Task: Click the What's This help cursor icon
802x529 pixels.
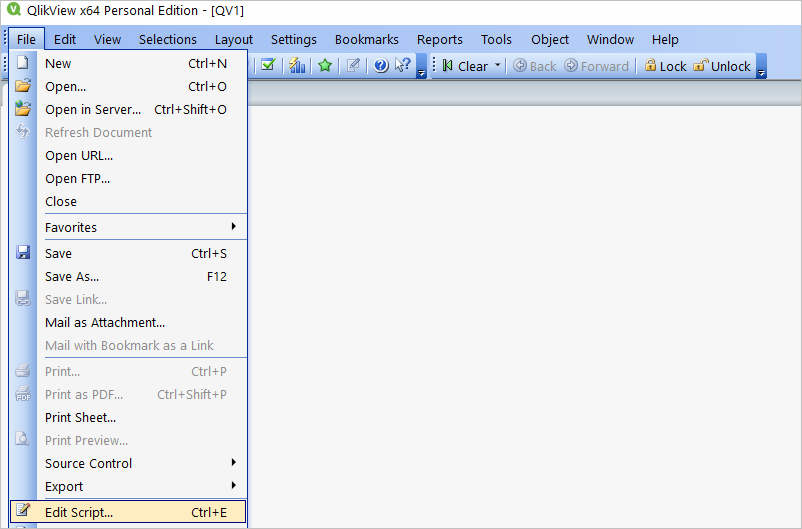Action: coord(402,66)
